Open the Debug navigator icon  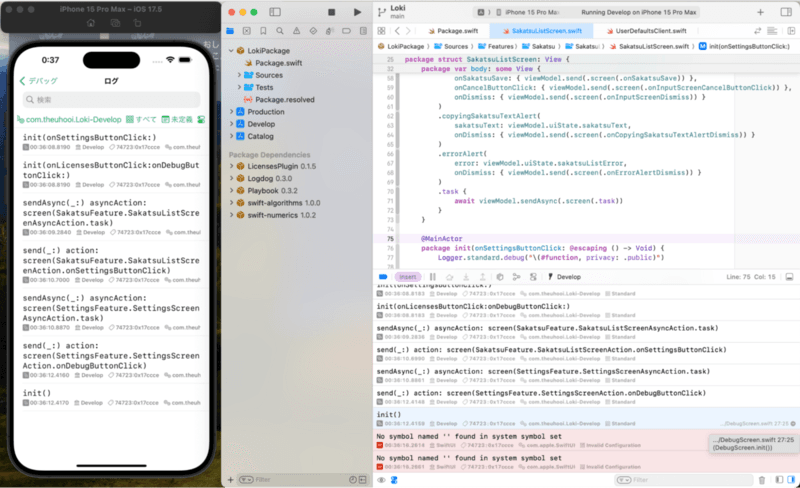click(x=330, y=31)
